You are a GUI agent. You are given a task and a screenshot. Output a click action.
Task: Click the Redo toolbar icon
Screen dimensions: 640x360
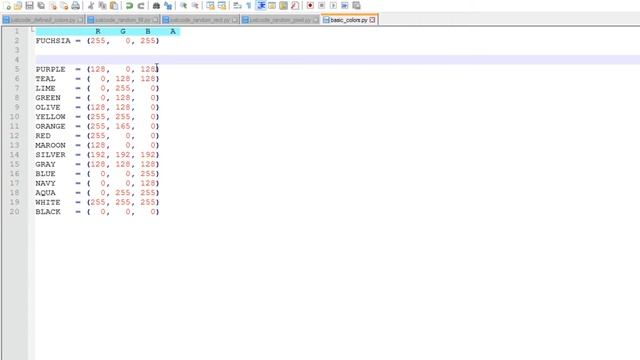(141, 6)
